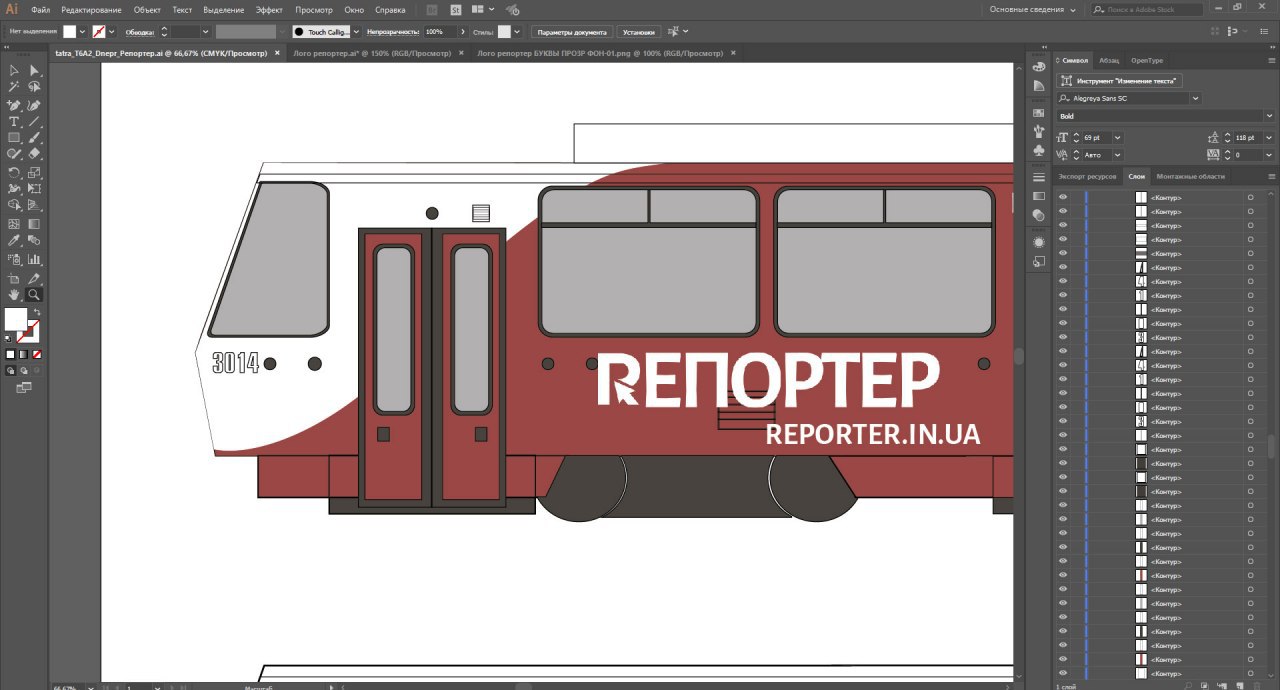
Task: Select the Lasso tool
Action: [34, 87]
